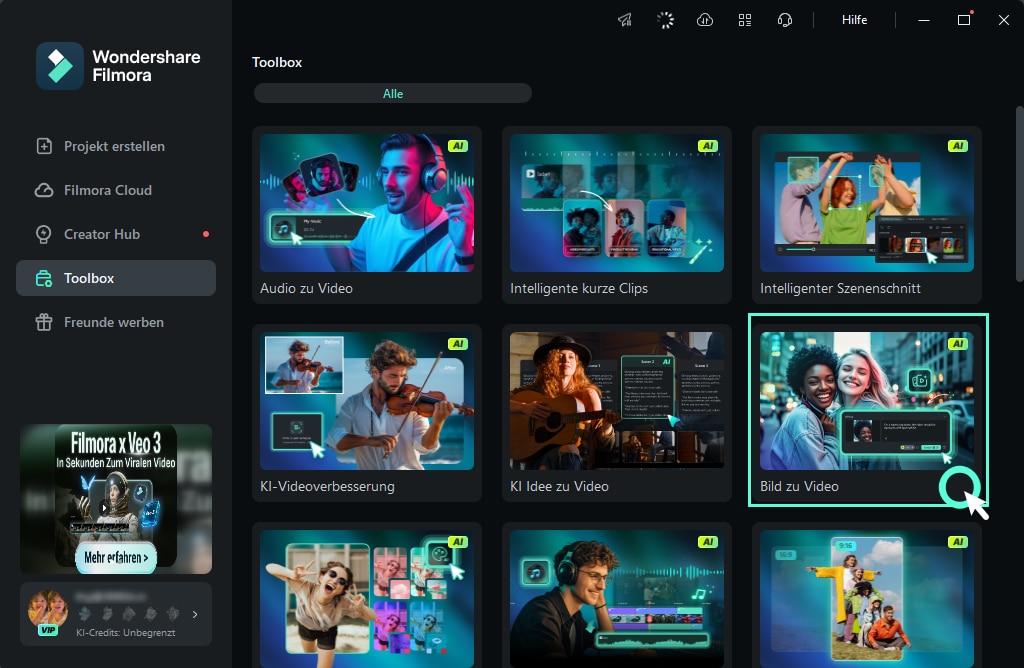1024x668 pixels.
Task: Open the apps grid icon
Action: click(x=744, y=20)
